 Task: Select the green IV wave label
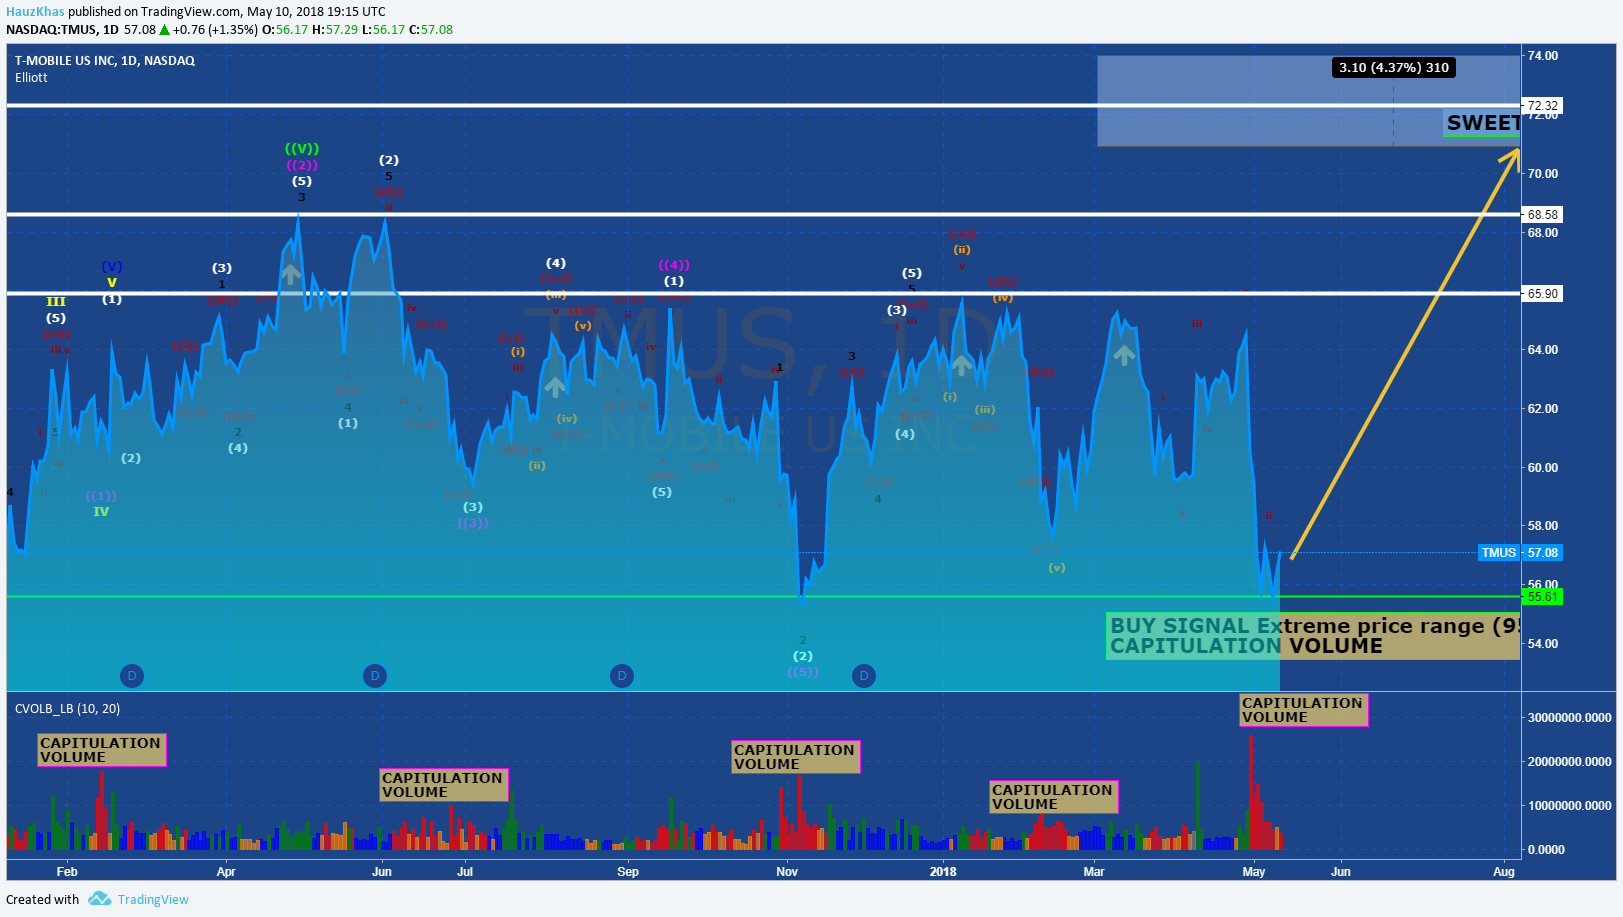[101, 512]
